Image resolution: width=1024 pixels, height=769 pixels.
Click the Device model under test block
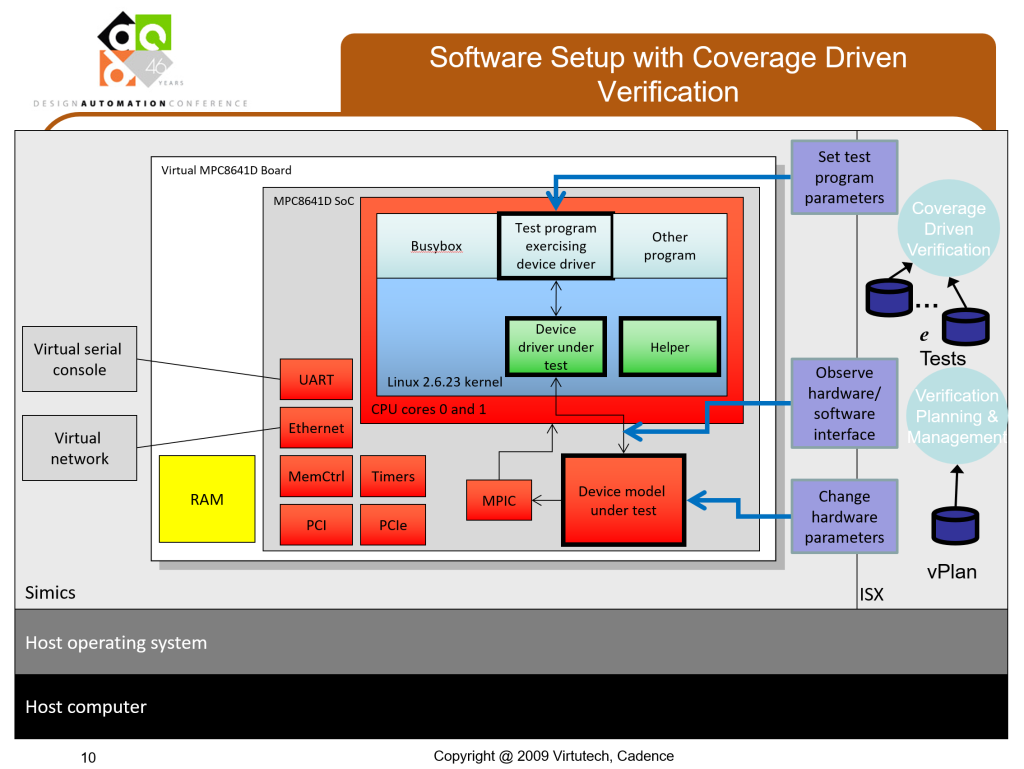[623, 500]
